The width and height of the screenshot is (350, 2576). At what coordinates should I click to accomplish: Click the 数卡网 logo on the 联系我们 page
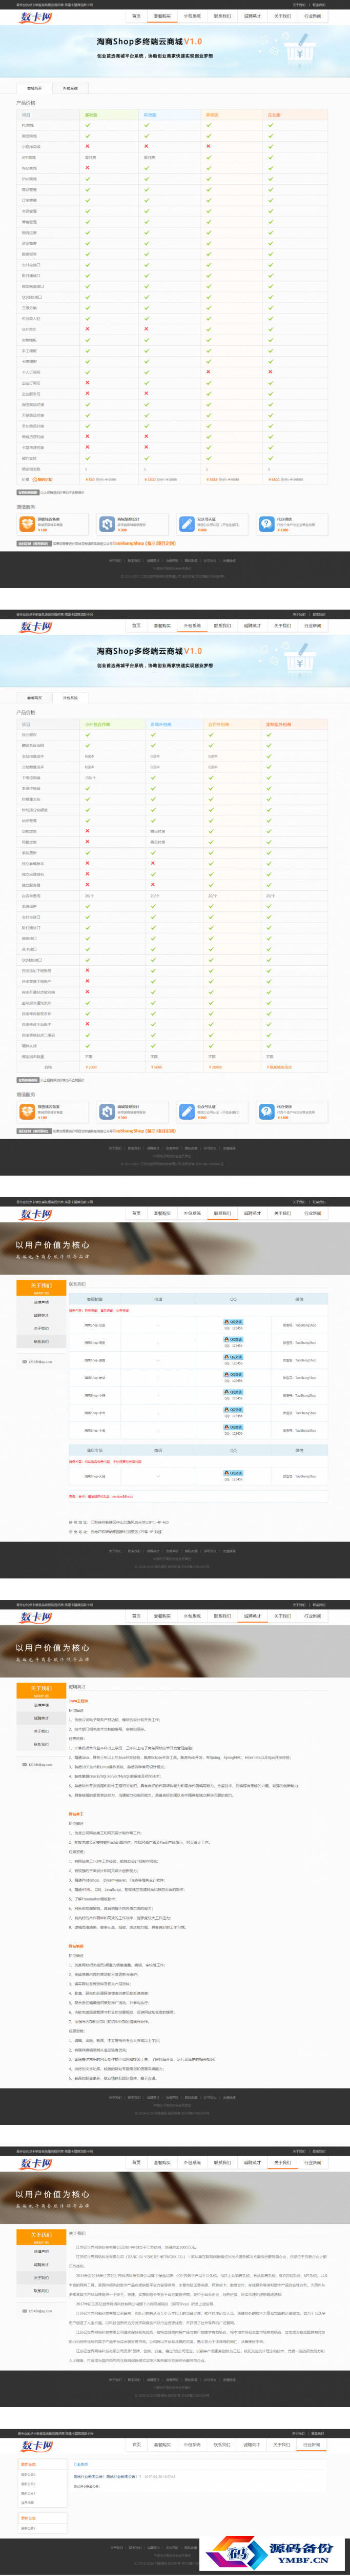(x=36, y=1214)
